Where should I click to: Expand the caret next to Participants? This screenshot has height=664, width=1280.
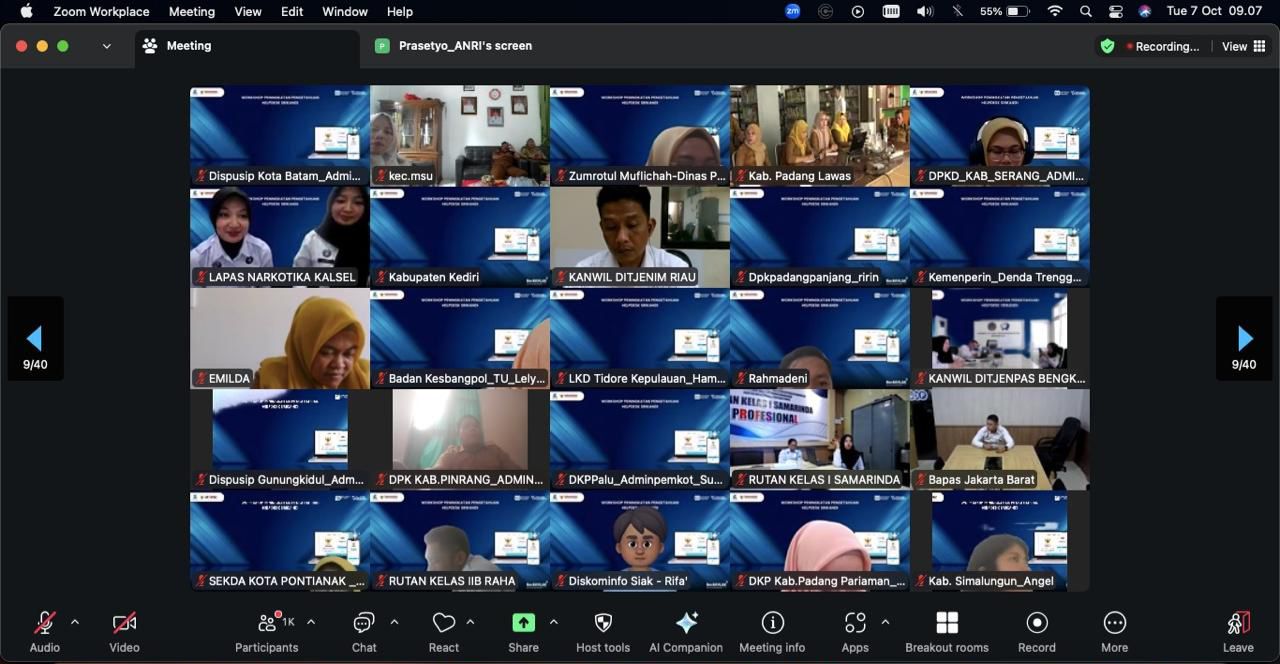pos(311,622)
